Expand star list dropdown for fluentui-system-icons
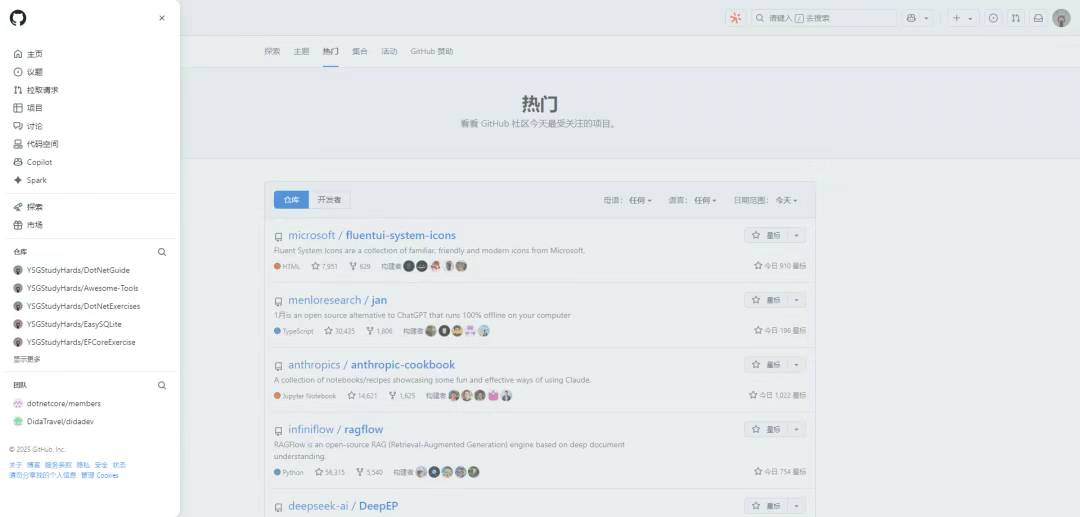Image resolution: width=1080 pixels, height=517 pixels. 796,235
